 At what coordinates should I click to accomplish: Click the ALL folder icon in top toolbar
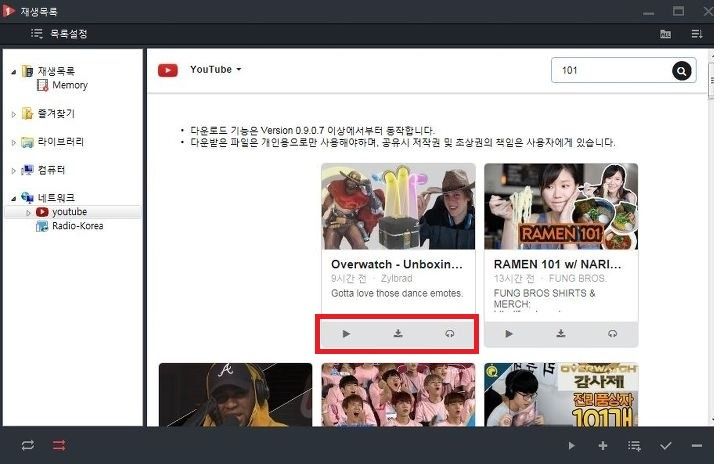point(665,34)
